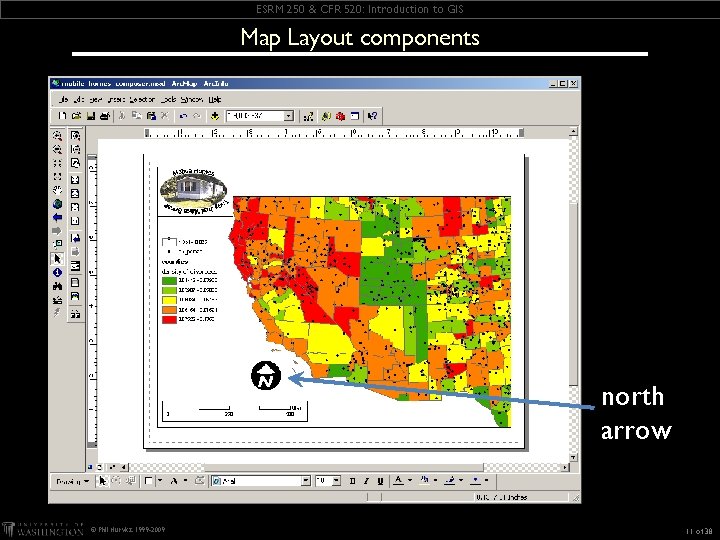This screenshot has width=720, height=540.
Task: Click the Fixed Zoom Out icon
Action: (x=57, y=176)
